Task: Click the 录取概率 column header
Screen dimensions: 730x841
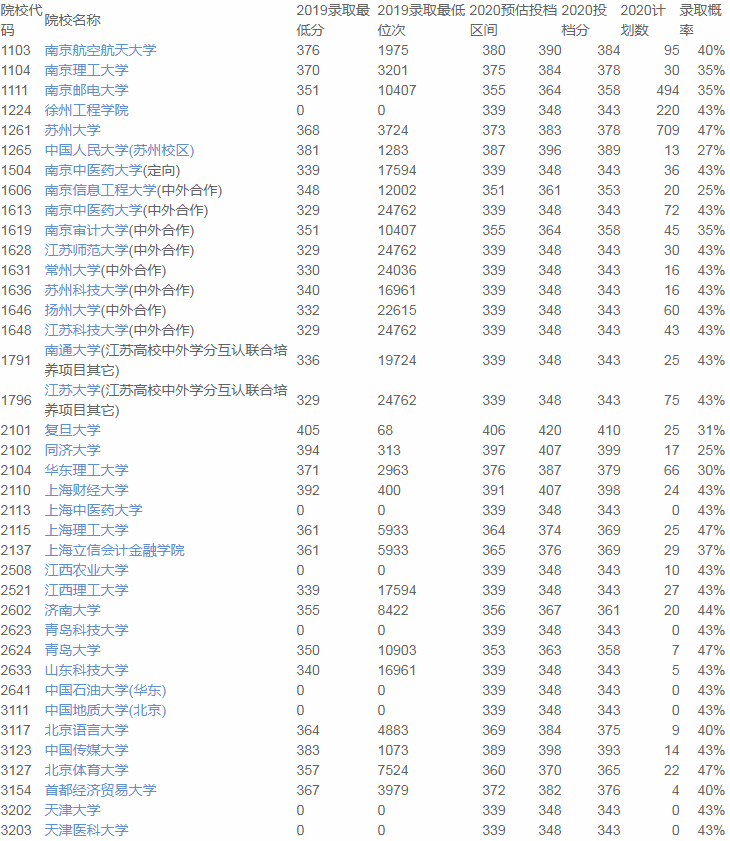Action: click(x=700, y=20)
